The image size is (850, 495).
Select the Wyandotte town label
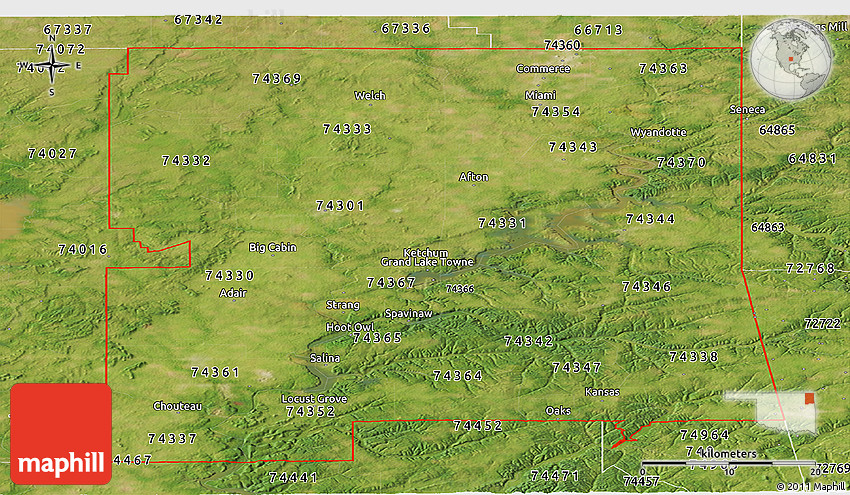(x=658, y=132)
